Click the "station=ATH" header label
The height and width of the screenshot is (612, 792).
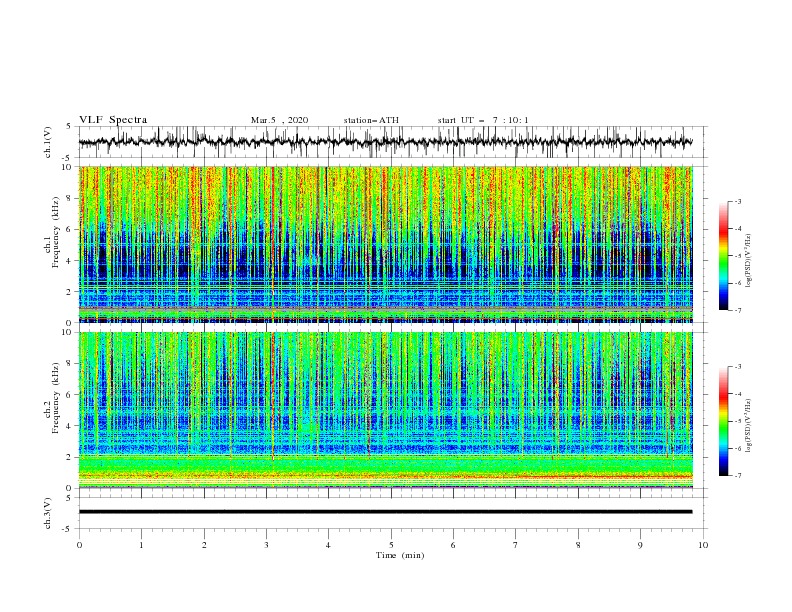[x=371, y=120]
